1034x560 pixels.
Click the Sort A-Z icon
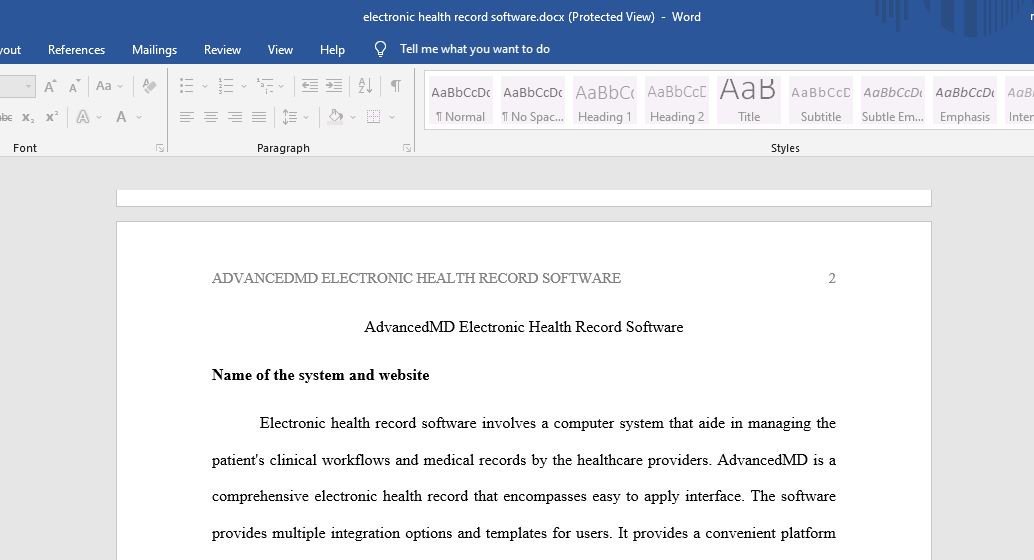(x=365, y=86)
